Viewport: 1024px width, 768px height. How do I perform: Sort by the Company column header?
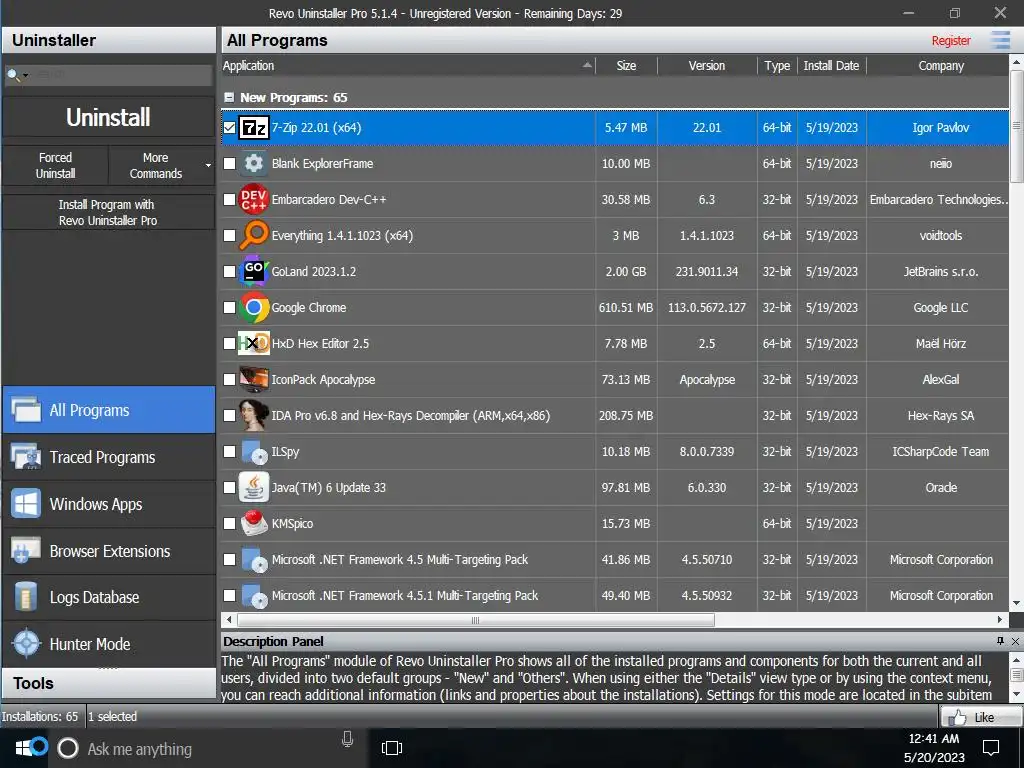tap(940, 65)
